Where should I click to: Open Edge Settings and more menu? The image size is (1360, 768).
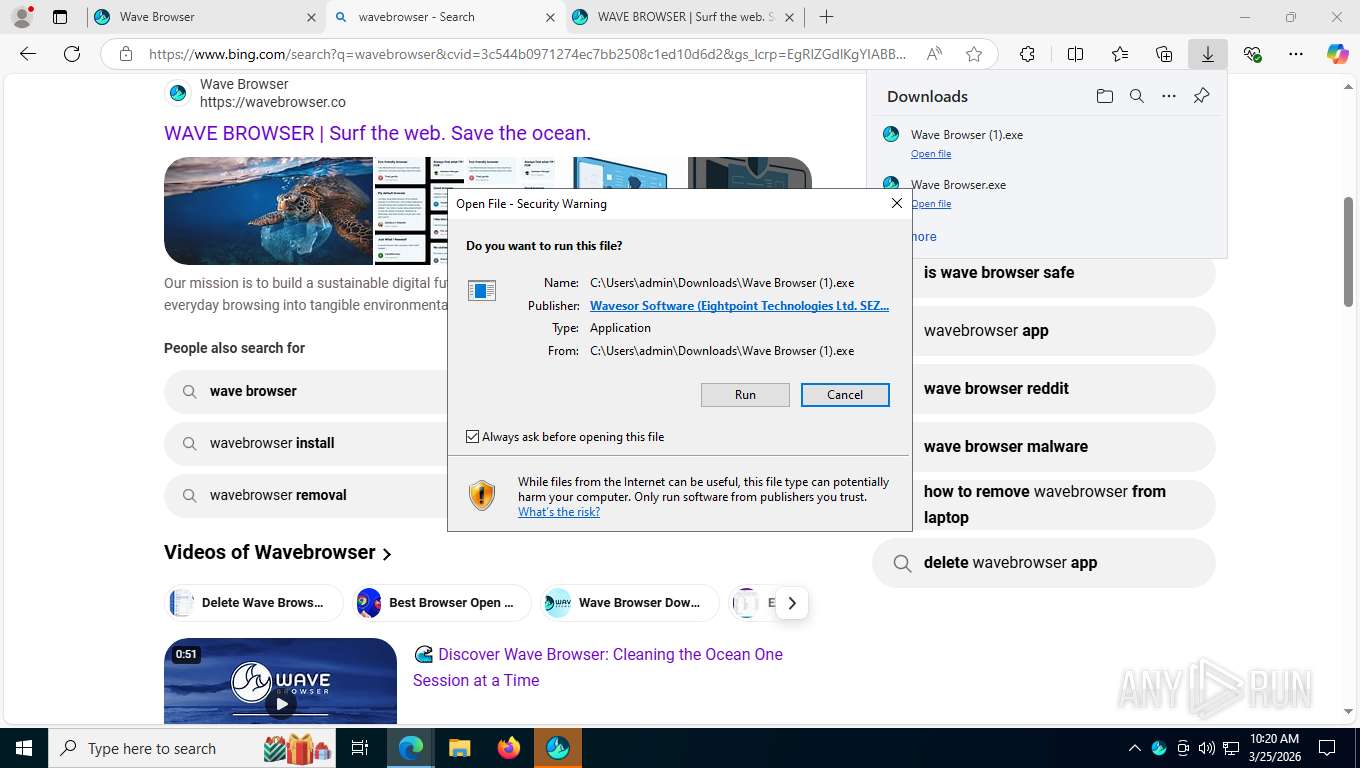pos(1296,54)
